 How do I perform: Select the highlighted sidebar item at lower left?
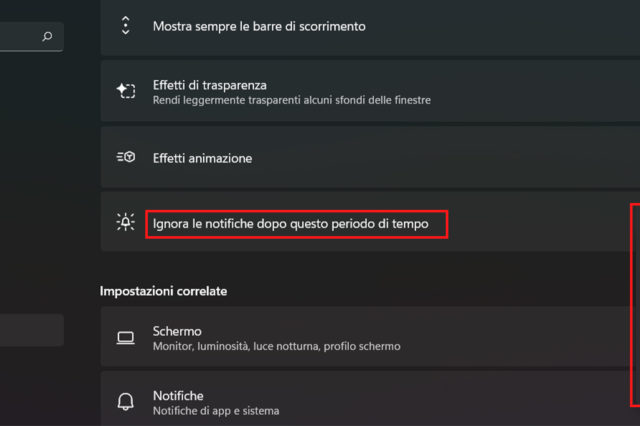coord(31,330)
